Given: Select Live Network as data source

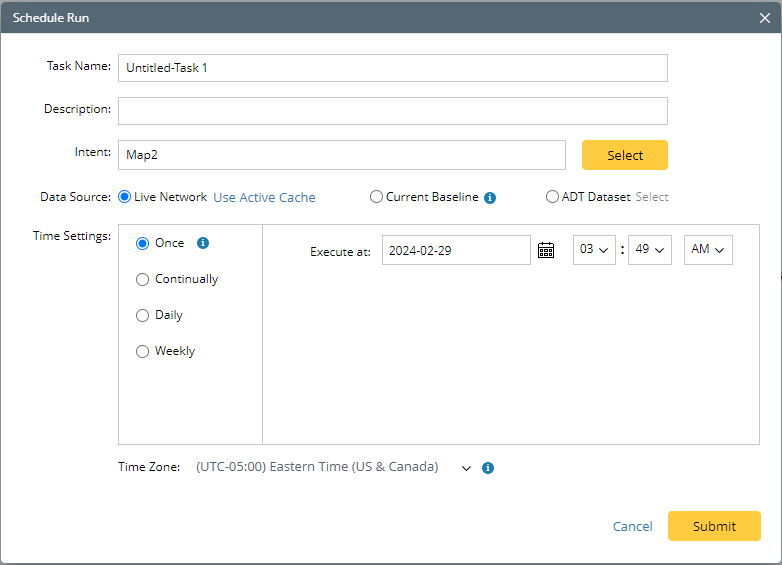Looking at the screenshot, I should 125,197.
